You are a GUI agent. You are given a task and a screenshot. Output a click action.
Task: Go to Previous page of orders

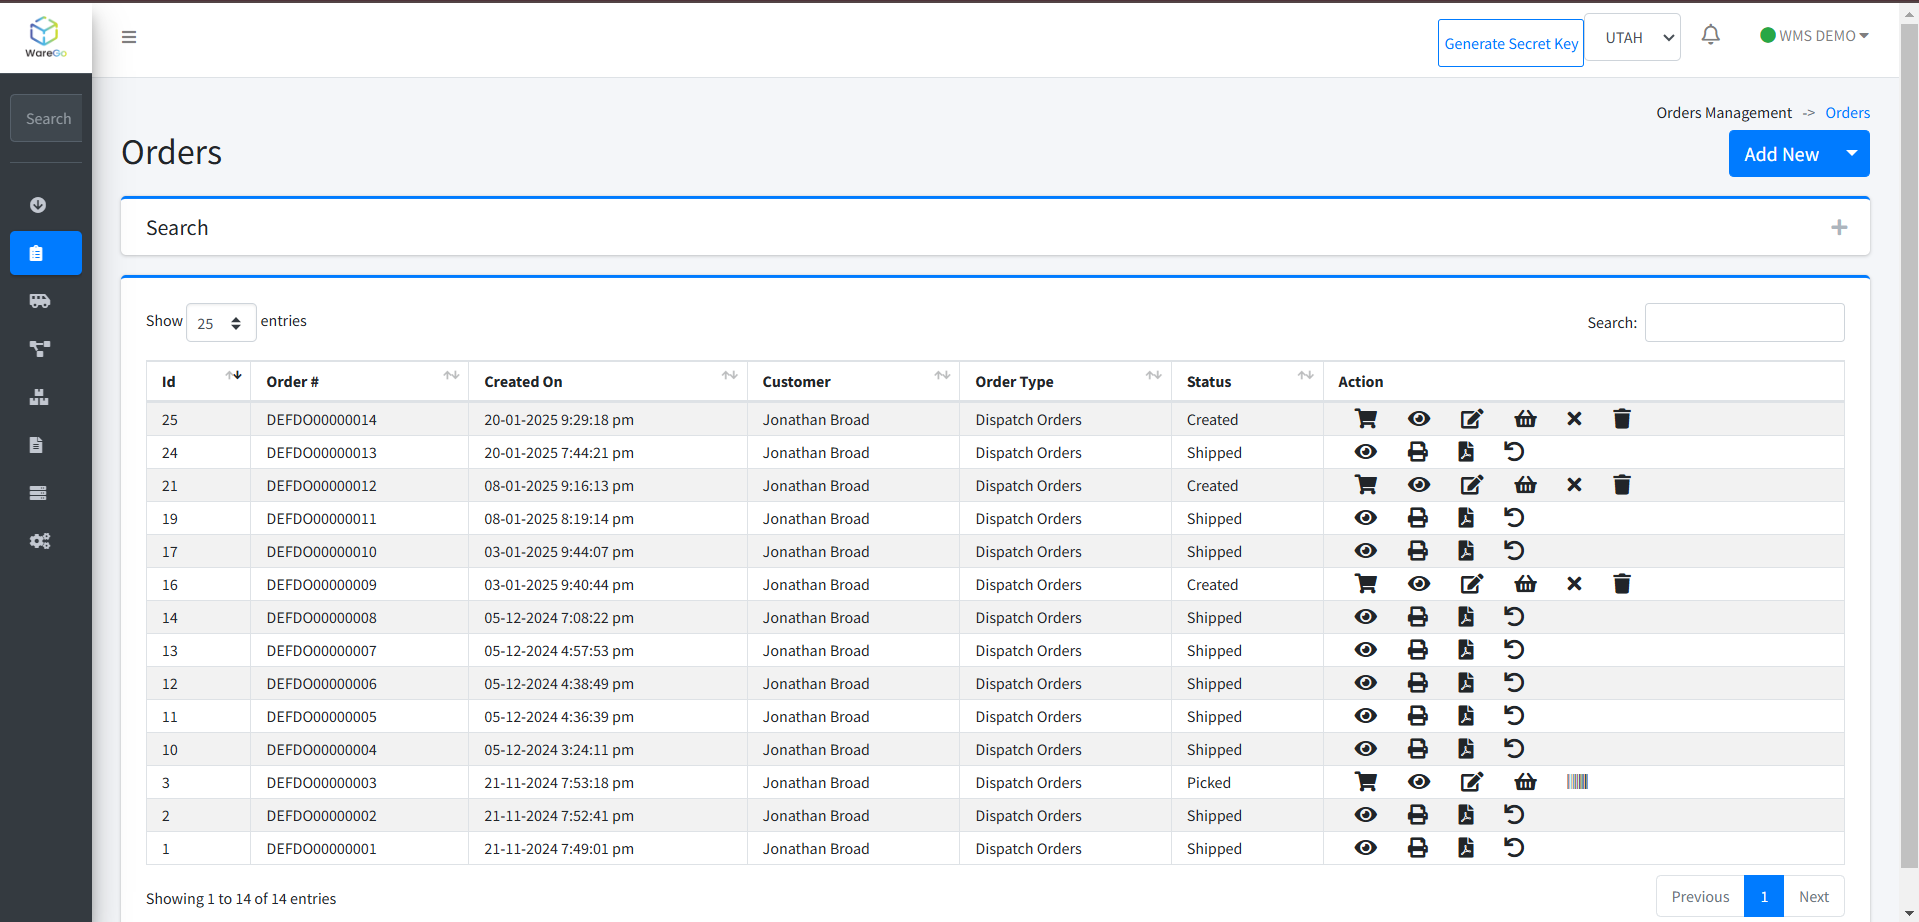tap(1700, 897)
